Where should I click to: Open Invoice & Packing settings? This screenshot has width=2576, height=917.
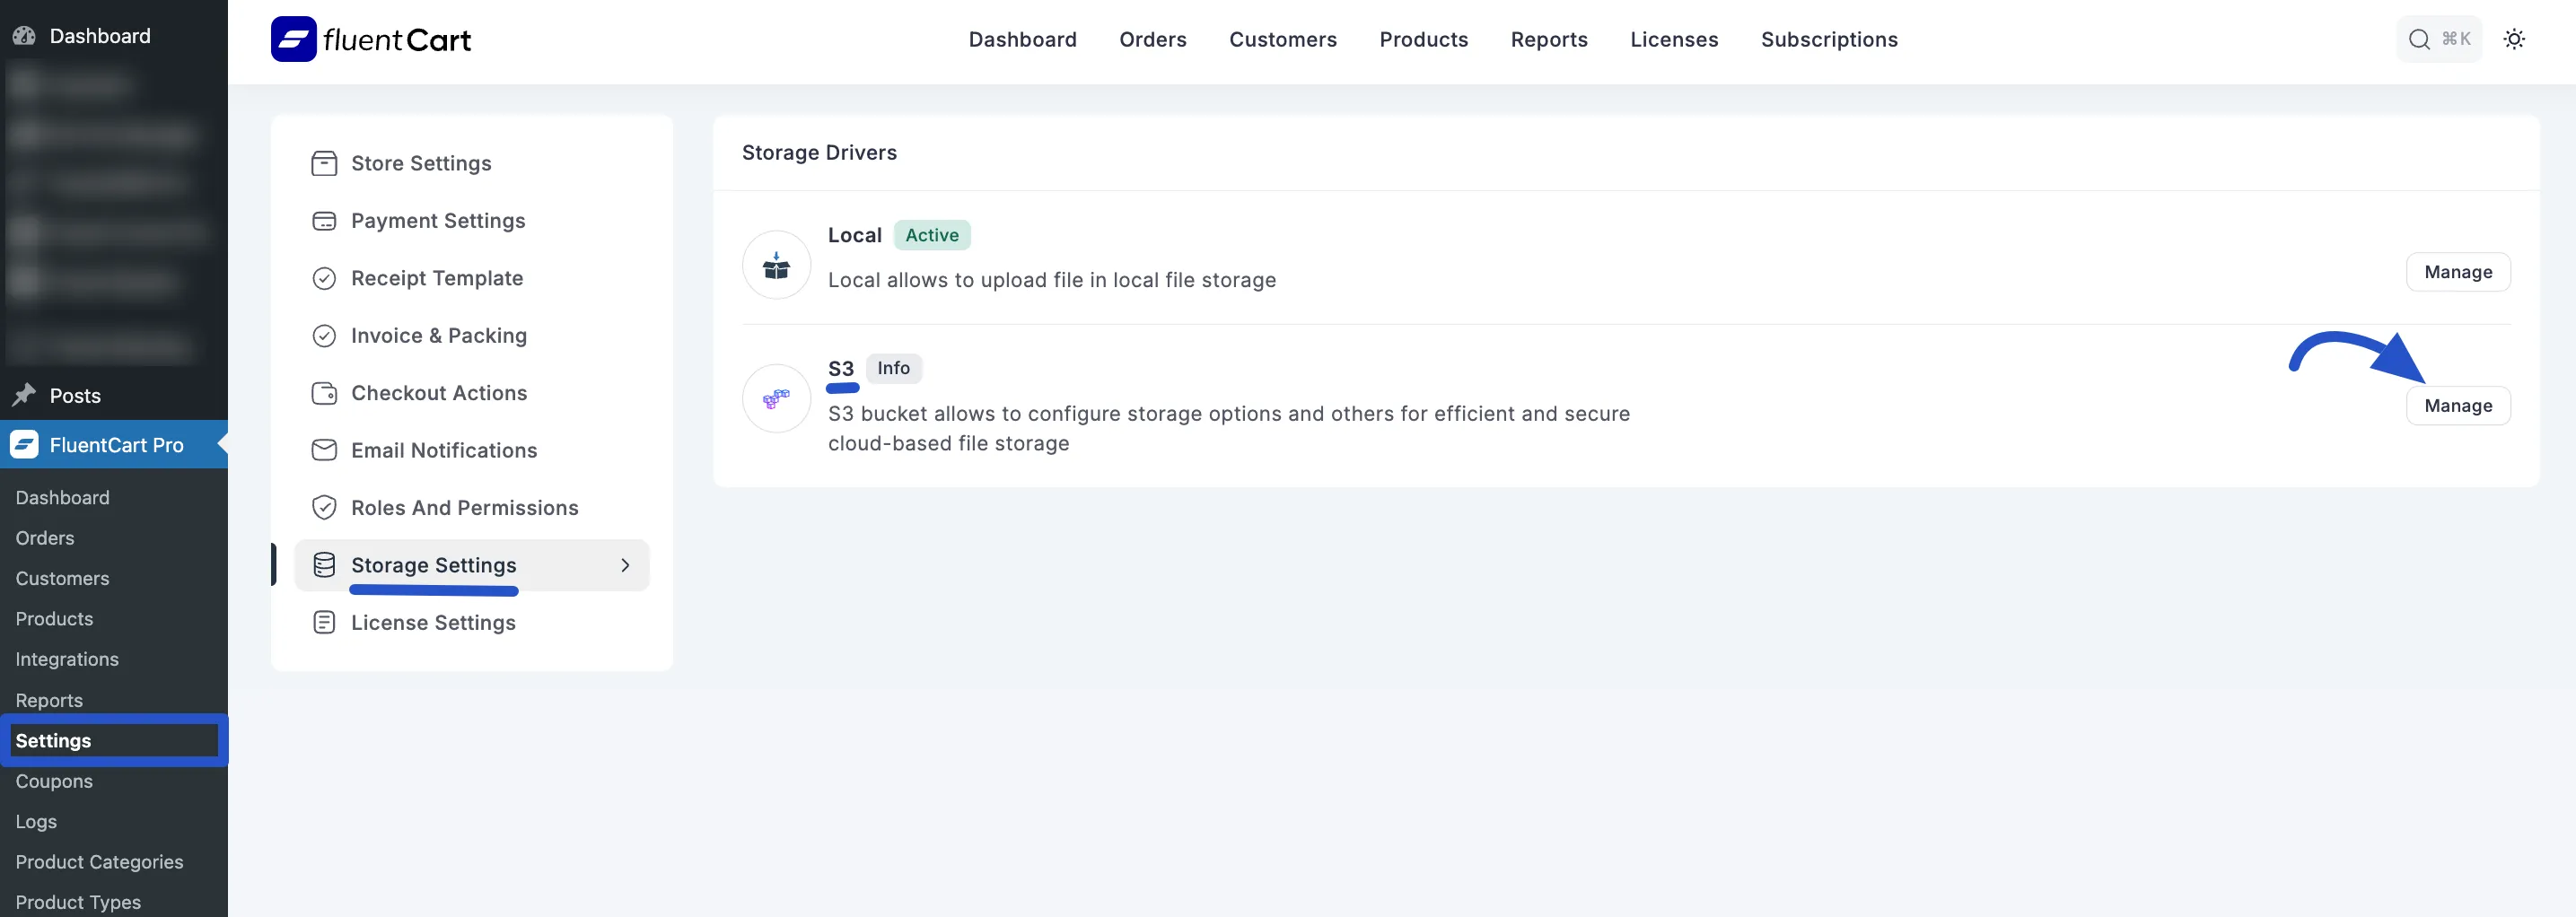pos(439,335)
